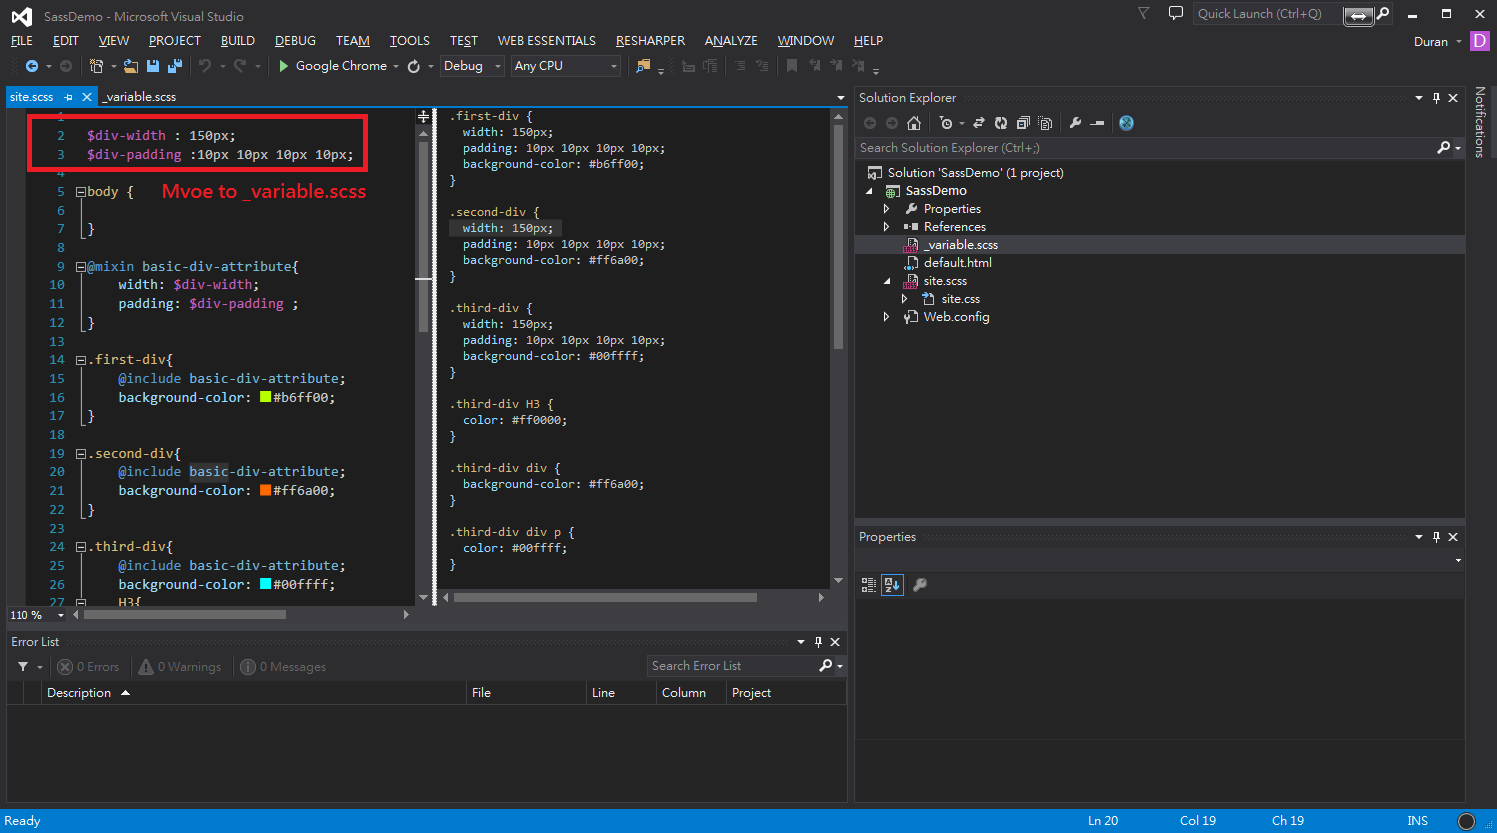
Task: Toggle the 0 Errors filter
Action: pyautogui.click(x=88, y=667)
